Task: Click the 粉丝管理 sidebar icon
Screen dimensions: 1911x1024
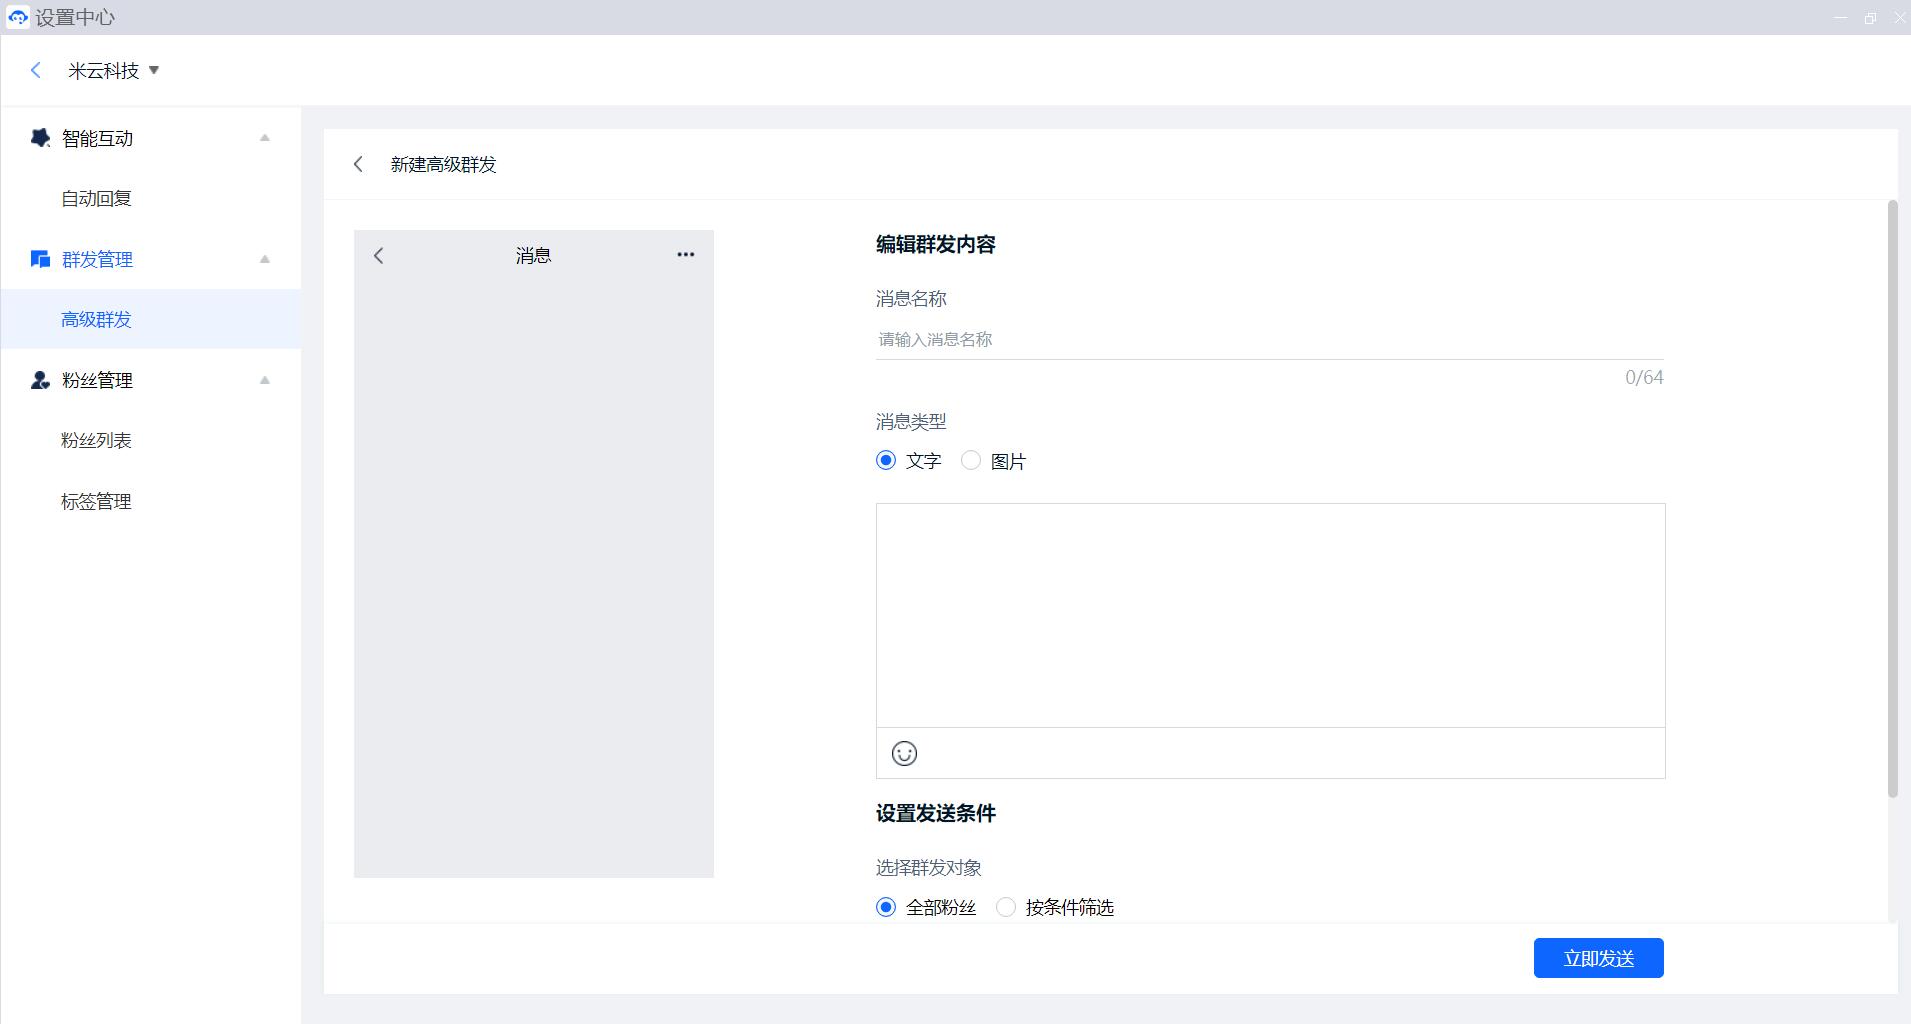Action: click(40, 380)
